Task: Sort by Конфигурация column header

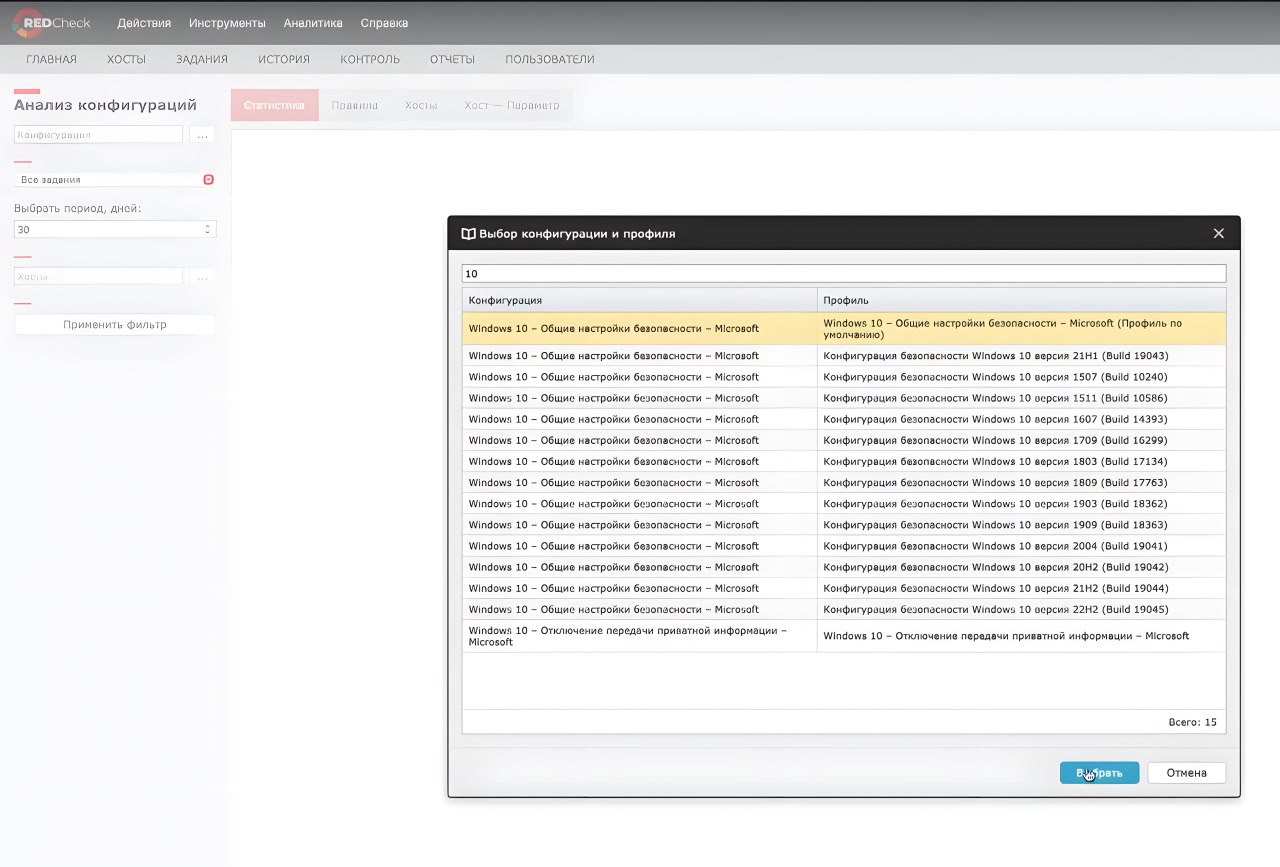Action: coord(639,300)
